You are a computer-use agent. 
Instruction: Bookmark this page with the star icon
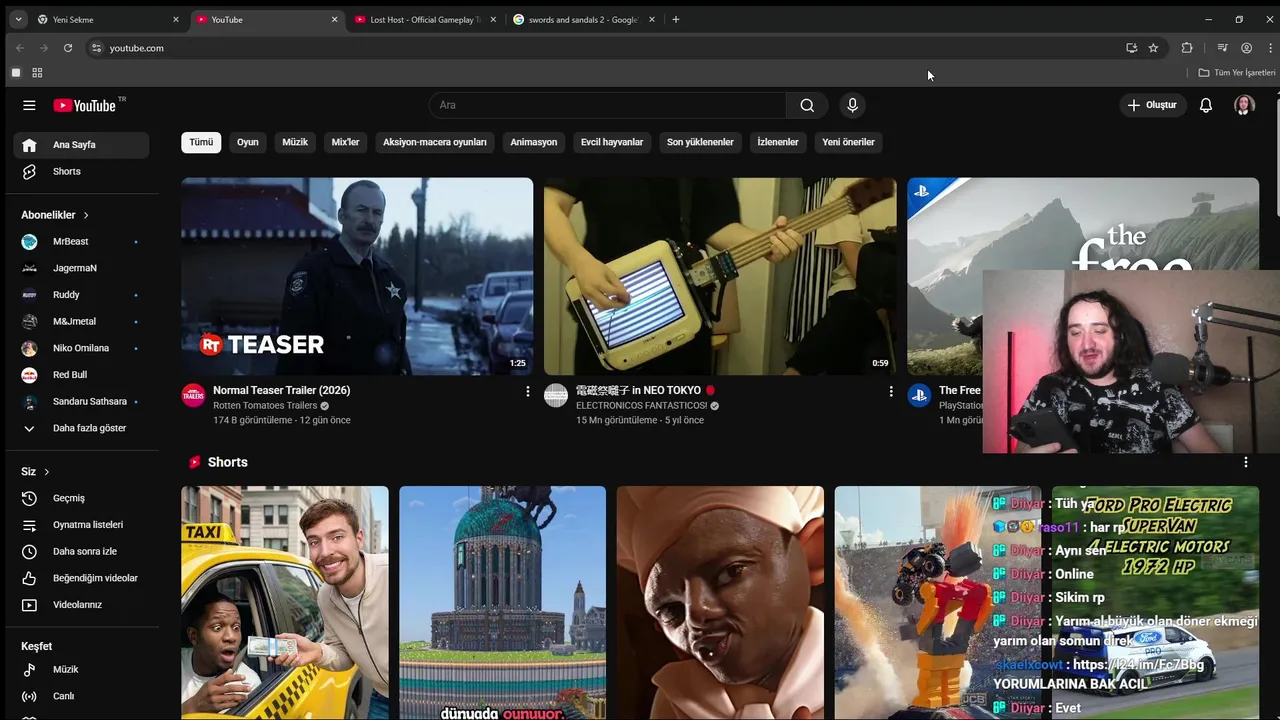tap(1153, 48)
